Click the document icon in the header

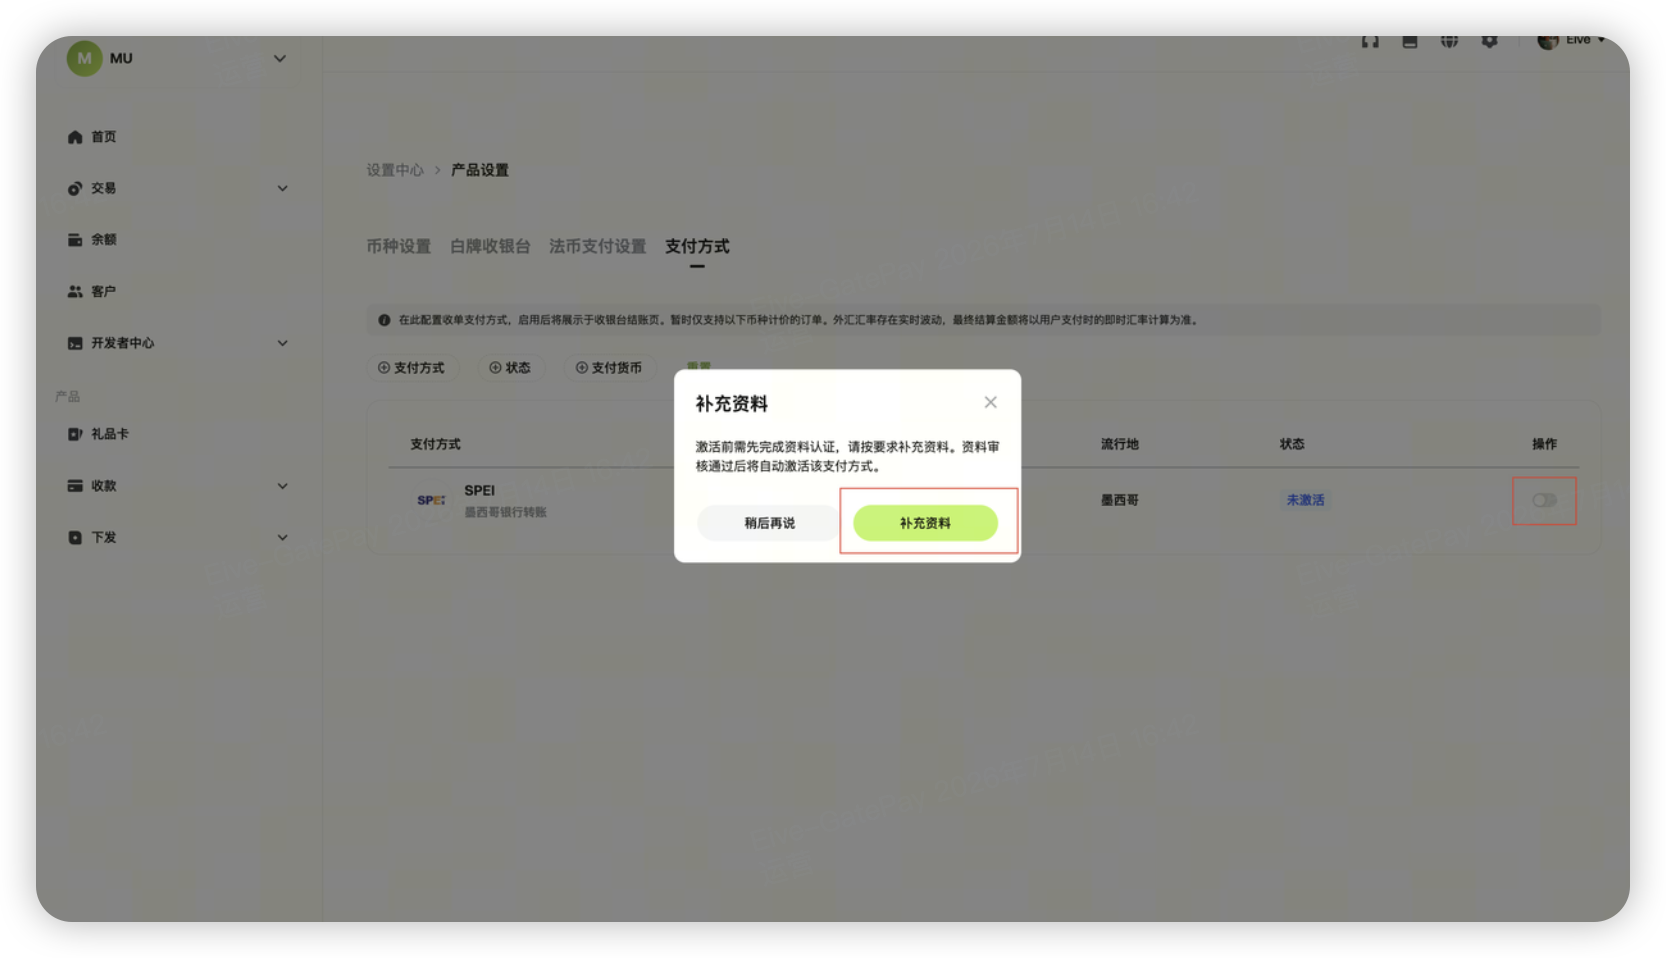[1410, 41]
